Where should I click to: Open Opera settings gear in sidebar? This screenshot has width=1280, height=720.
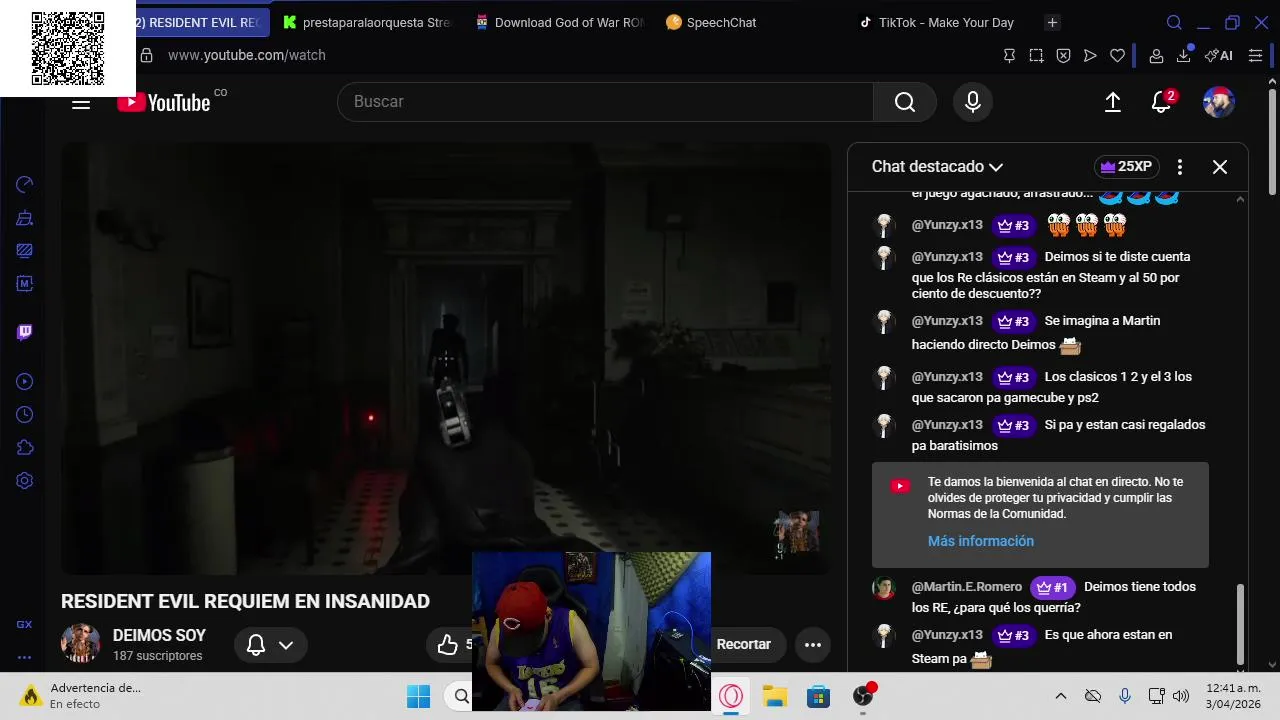(x=25, y=480)
